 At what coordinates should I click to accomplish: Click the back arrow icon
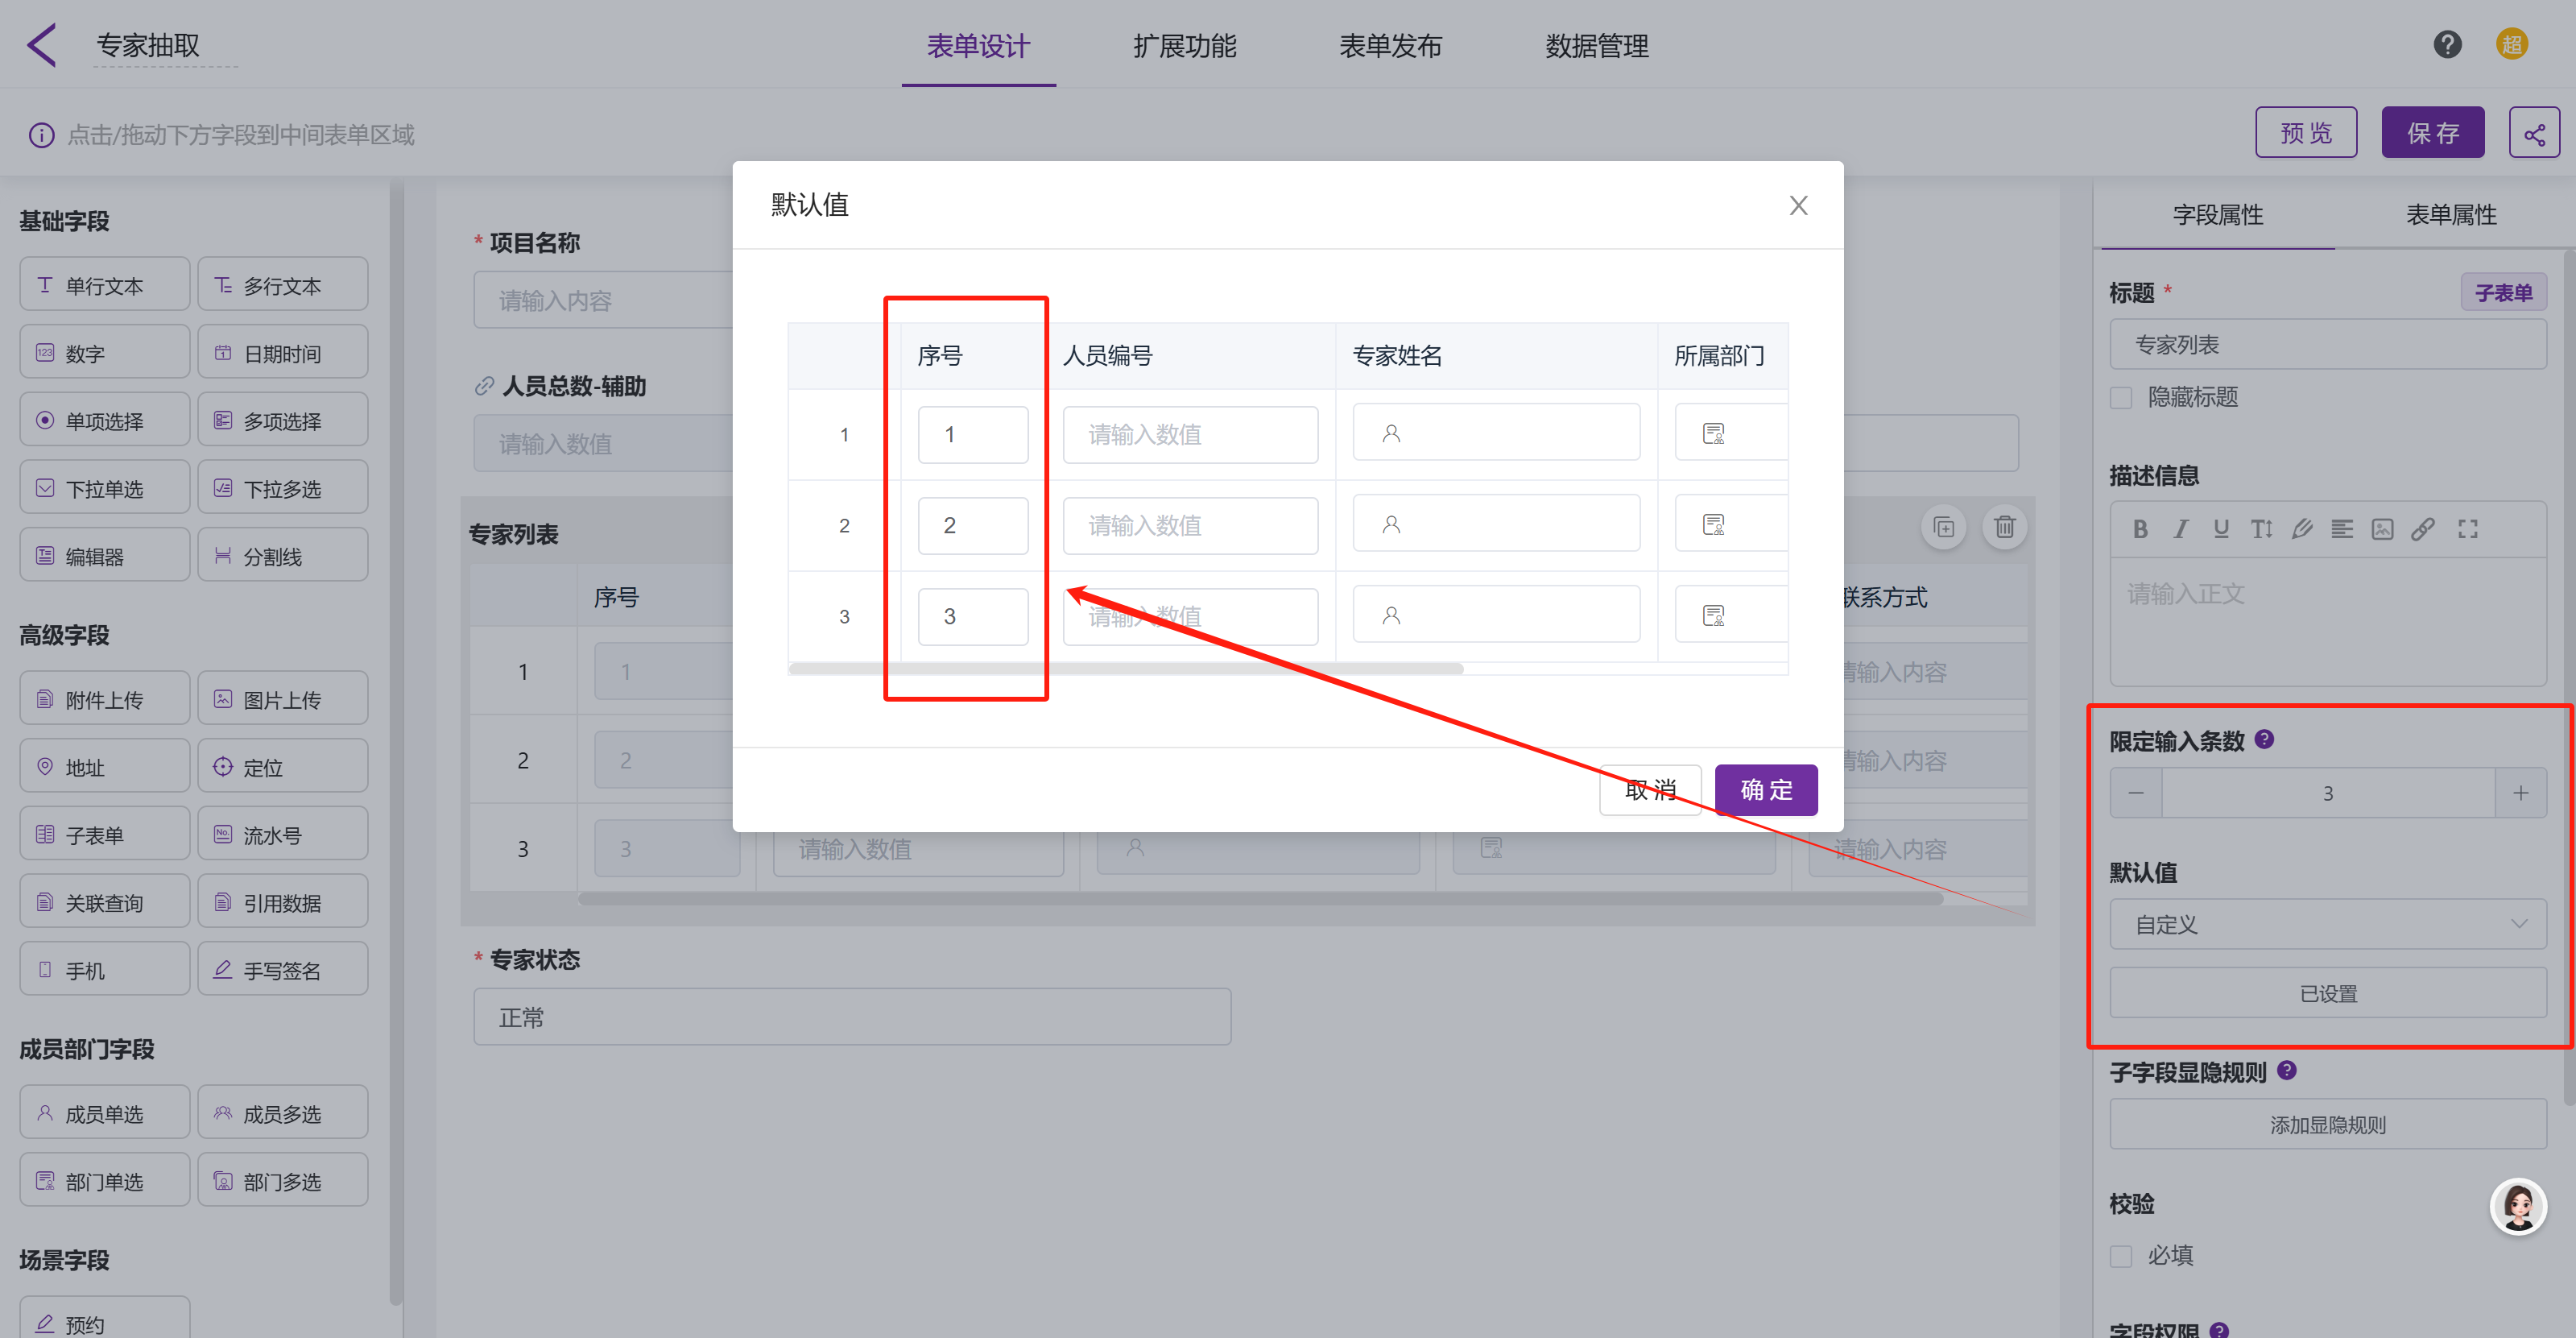pyautogui.click(x=42, y=46)
